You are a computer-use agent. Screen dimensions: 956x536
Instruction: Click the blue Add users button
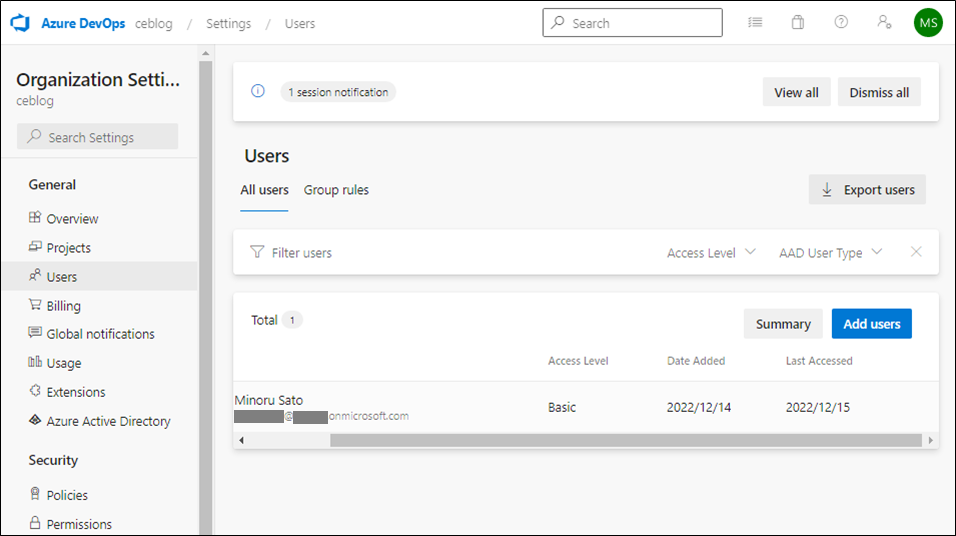click(x=872, y=324)
